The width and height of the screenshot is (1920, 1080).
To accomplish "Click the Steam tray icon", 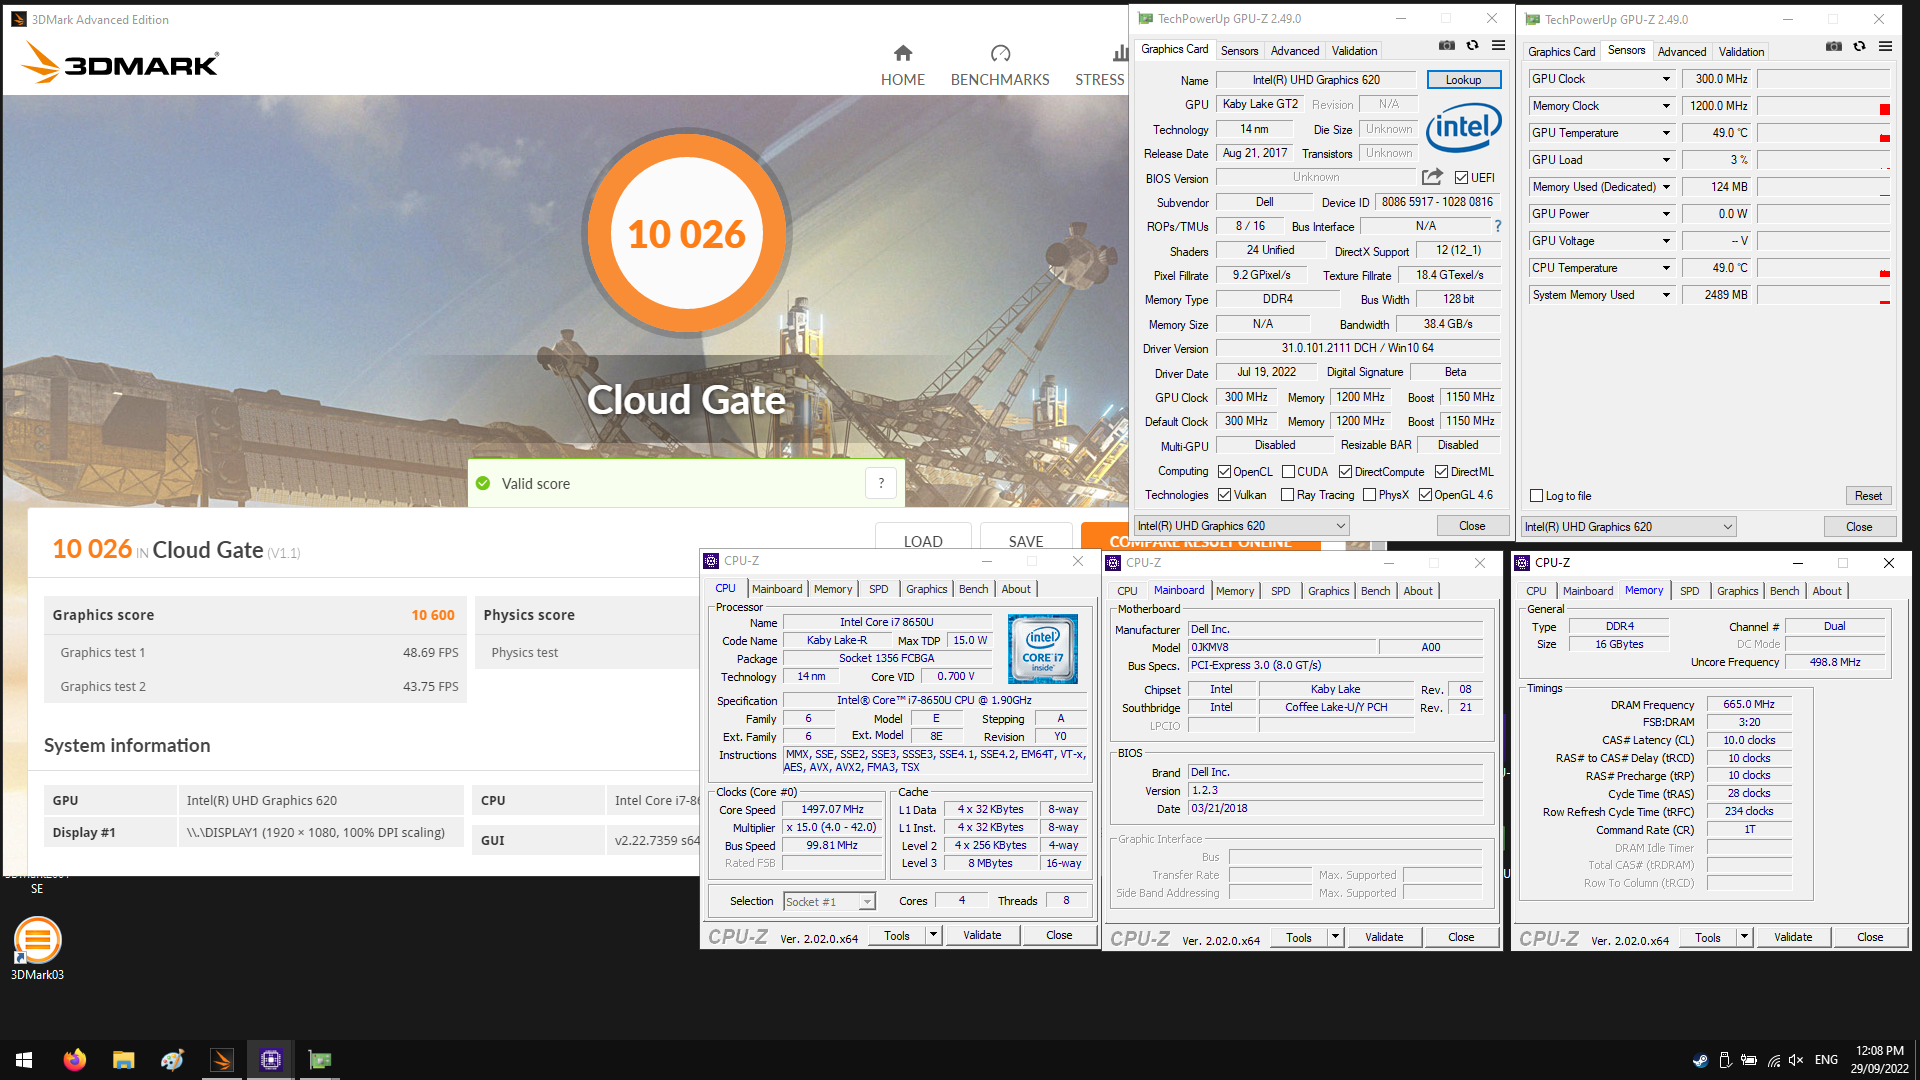I will 1700,1060.
